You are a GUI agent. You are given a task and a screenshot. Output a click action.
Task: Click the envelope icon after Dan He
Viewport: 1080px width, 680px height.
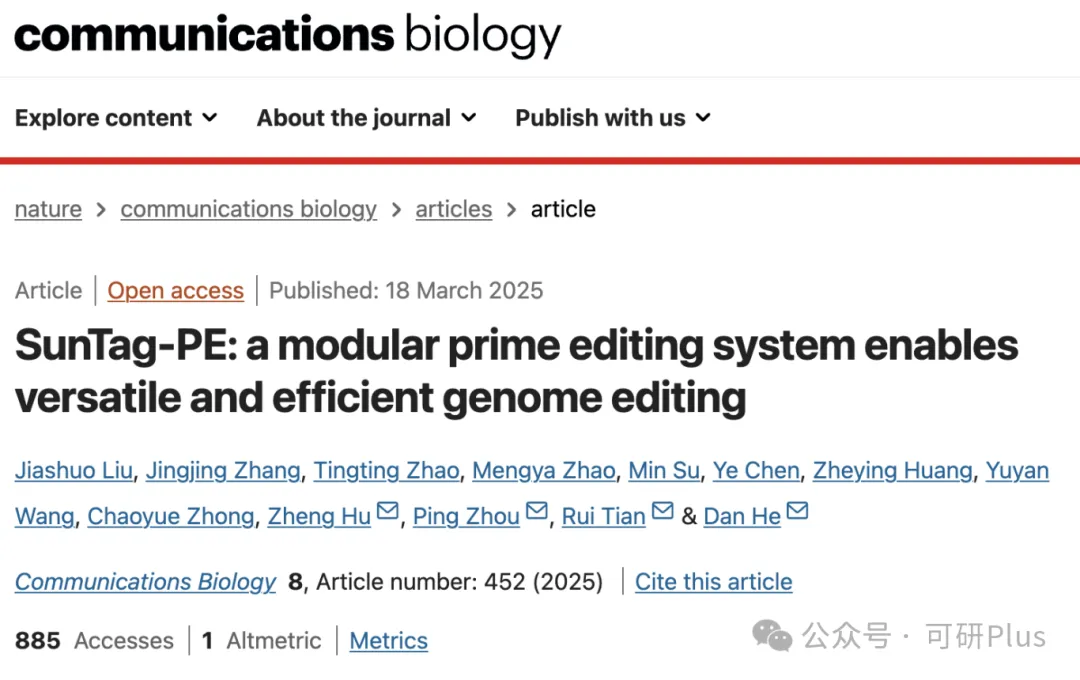click(797, 513)
